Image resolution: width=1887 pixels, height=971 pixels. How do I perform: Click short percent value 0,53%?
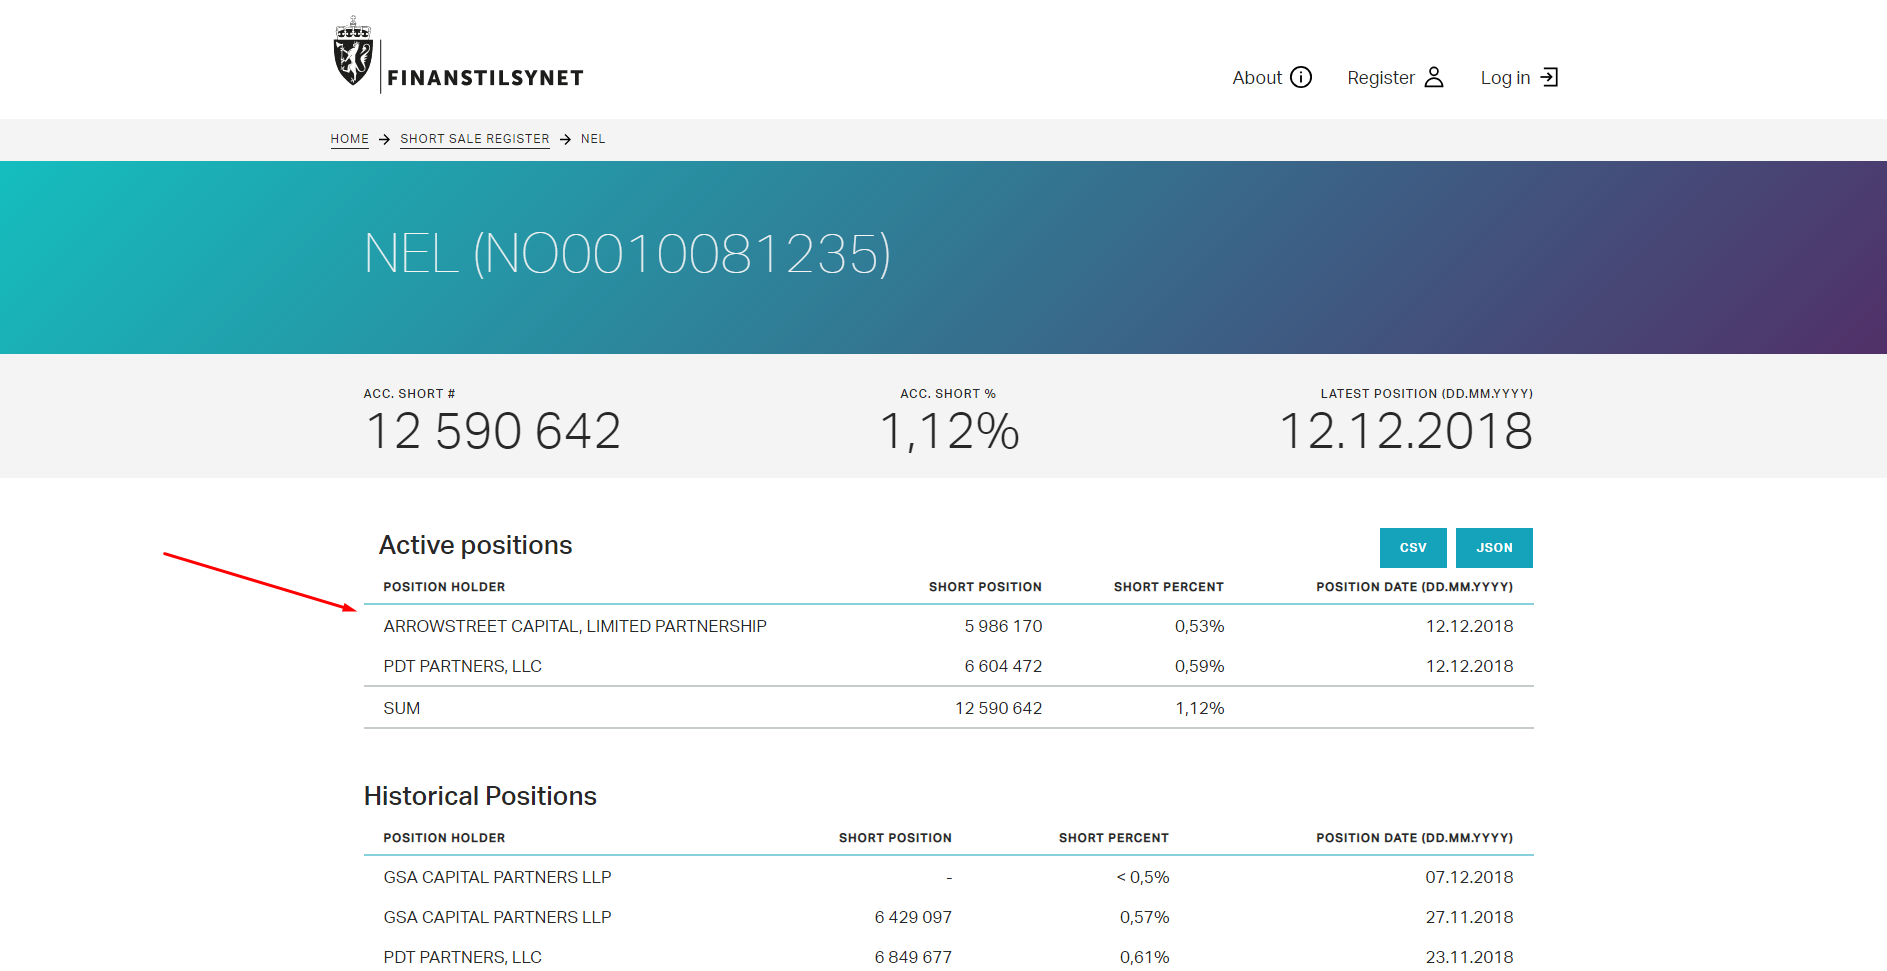click(1199, 626)
